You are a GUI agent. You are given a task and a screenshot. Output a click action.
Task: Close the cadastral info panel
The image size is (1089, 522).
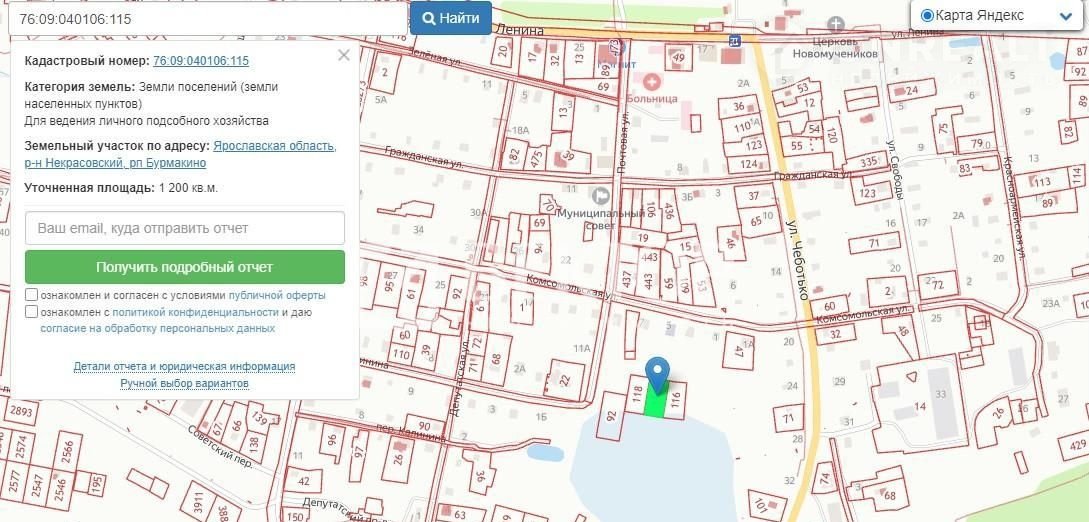(344, 55)
